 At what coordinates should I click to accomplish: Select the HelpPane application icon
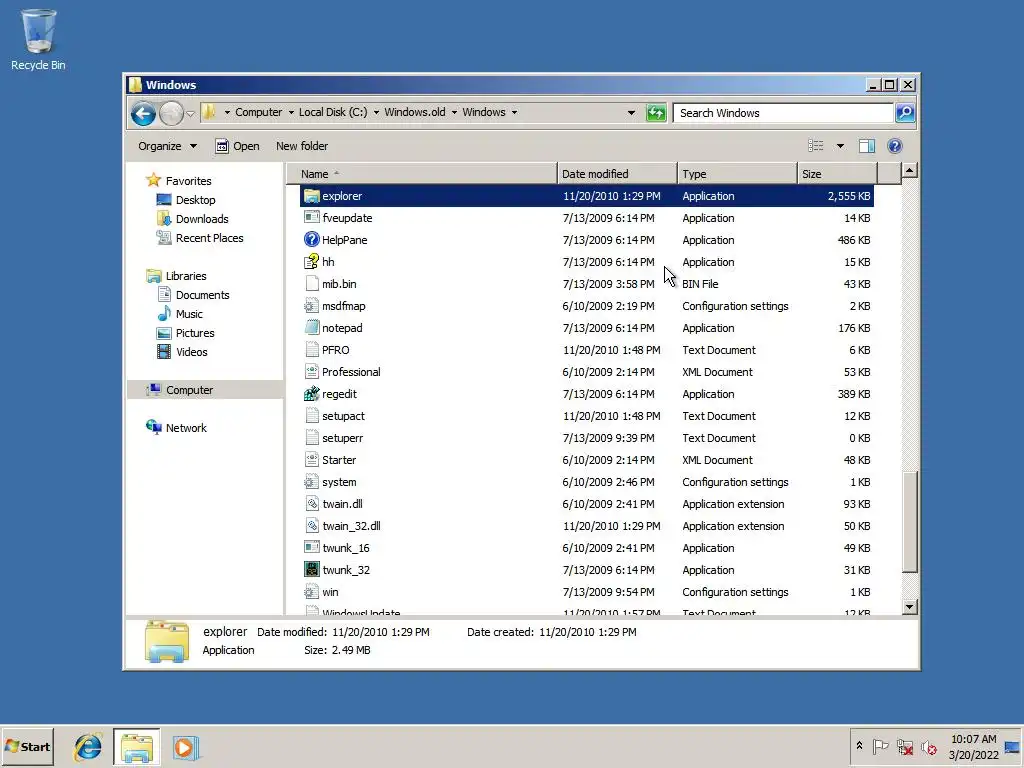point(312,240)
